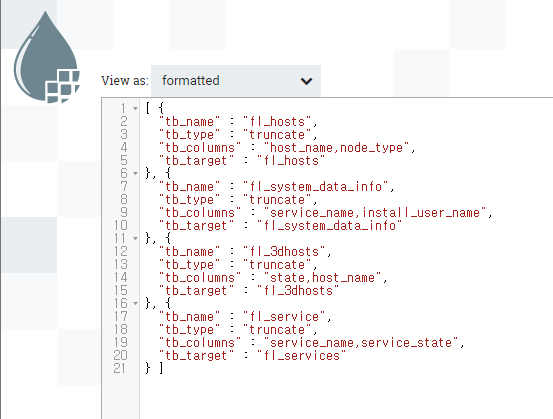Image resolution: width=553 pixels, height=419 pixels.
Task: Collapse the object fold arrow at line 6
Action: click(x=135, y=173)
